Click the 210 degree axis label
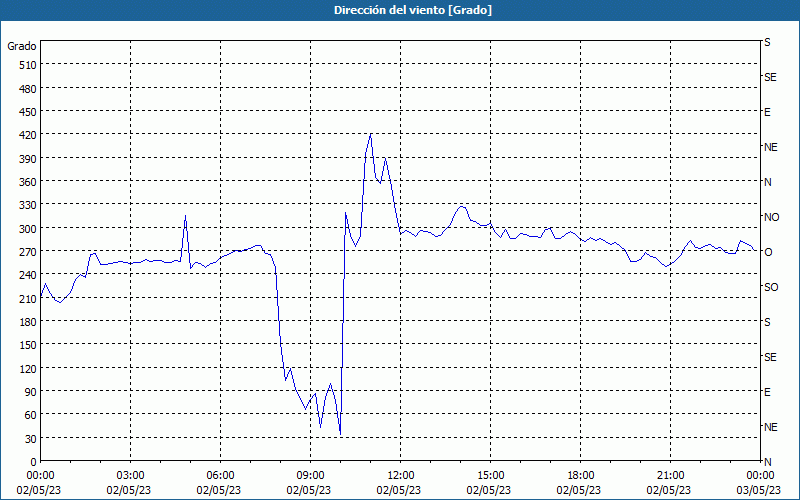This screenshot has width=800, height=500. (x=28, y=298)
